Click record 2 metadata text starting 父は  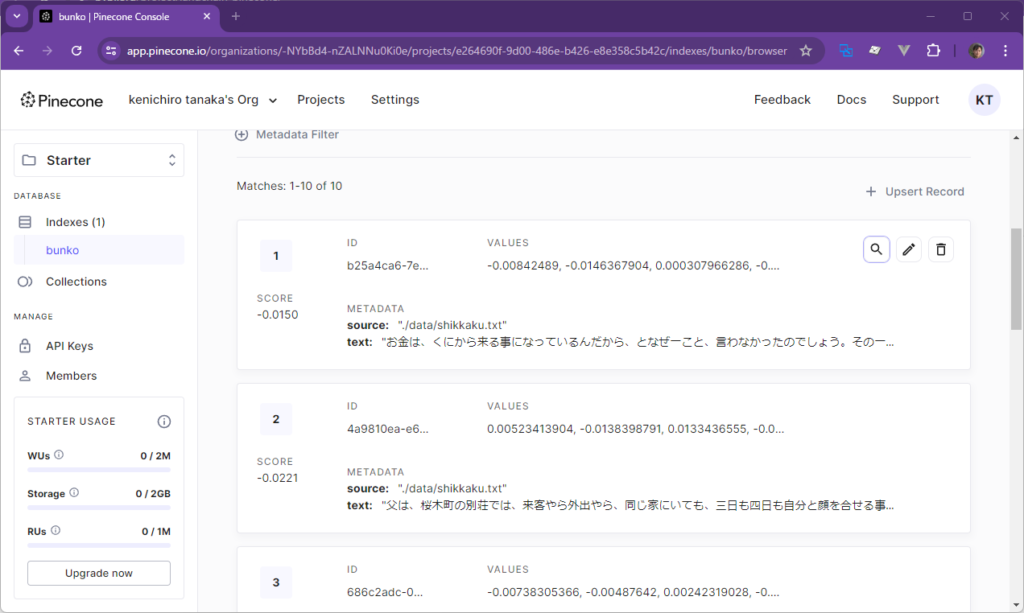(637, 505)
